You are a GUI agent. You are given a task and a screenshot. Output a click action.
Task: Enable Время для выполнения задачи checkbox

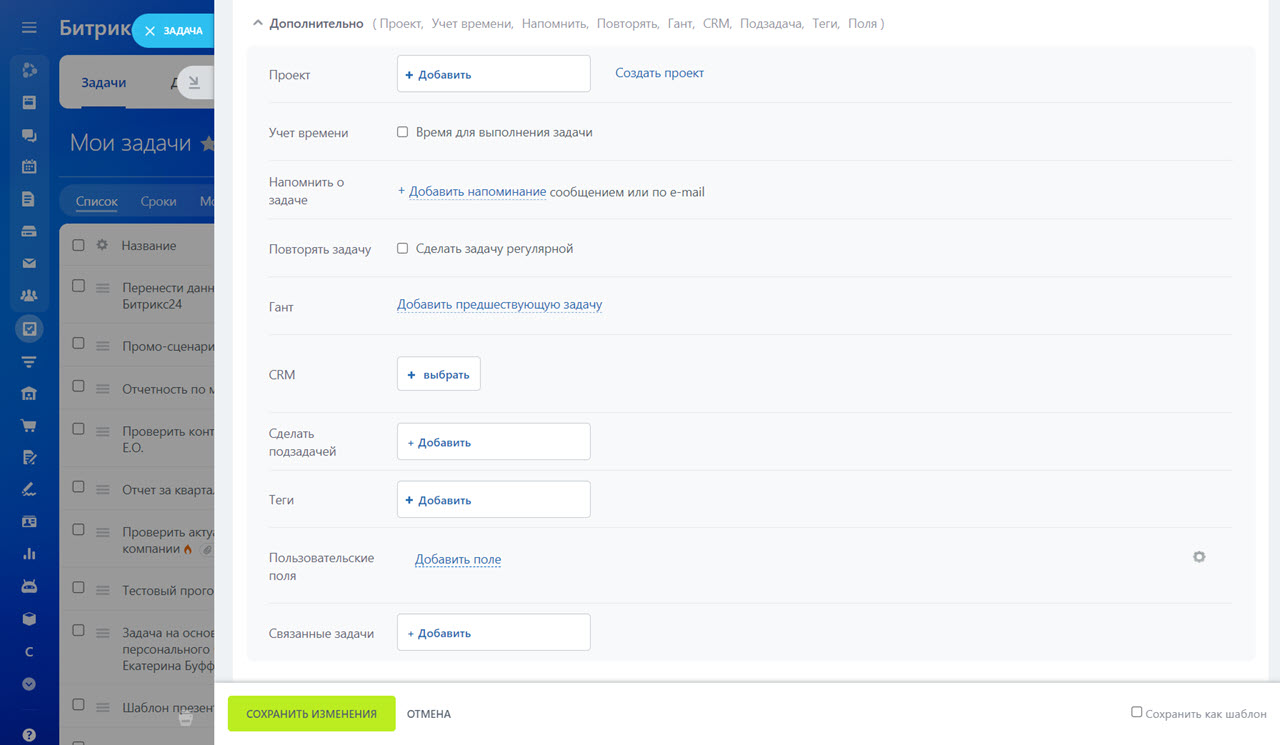[403, 132]
